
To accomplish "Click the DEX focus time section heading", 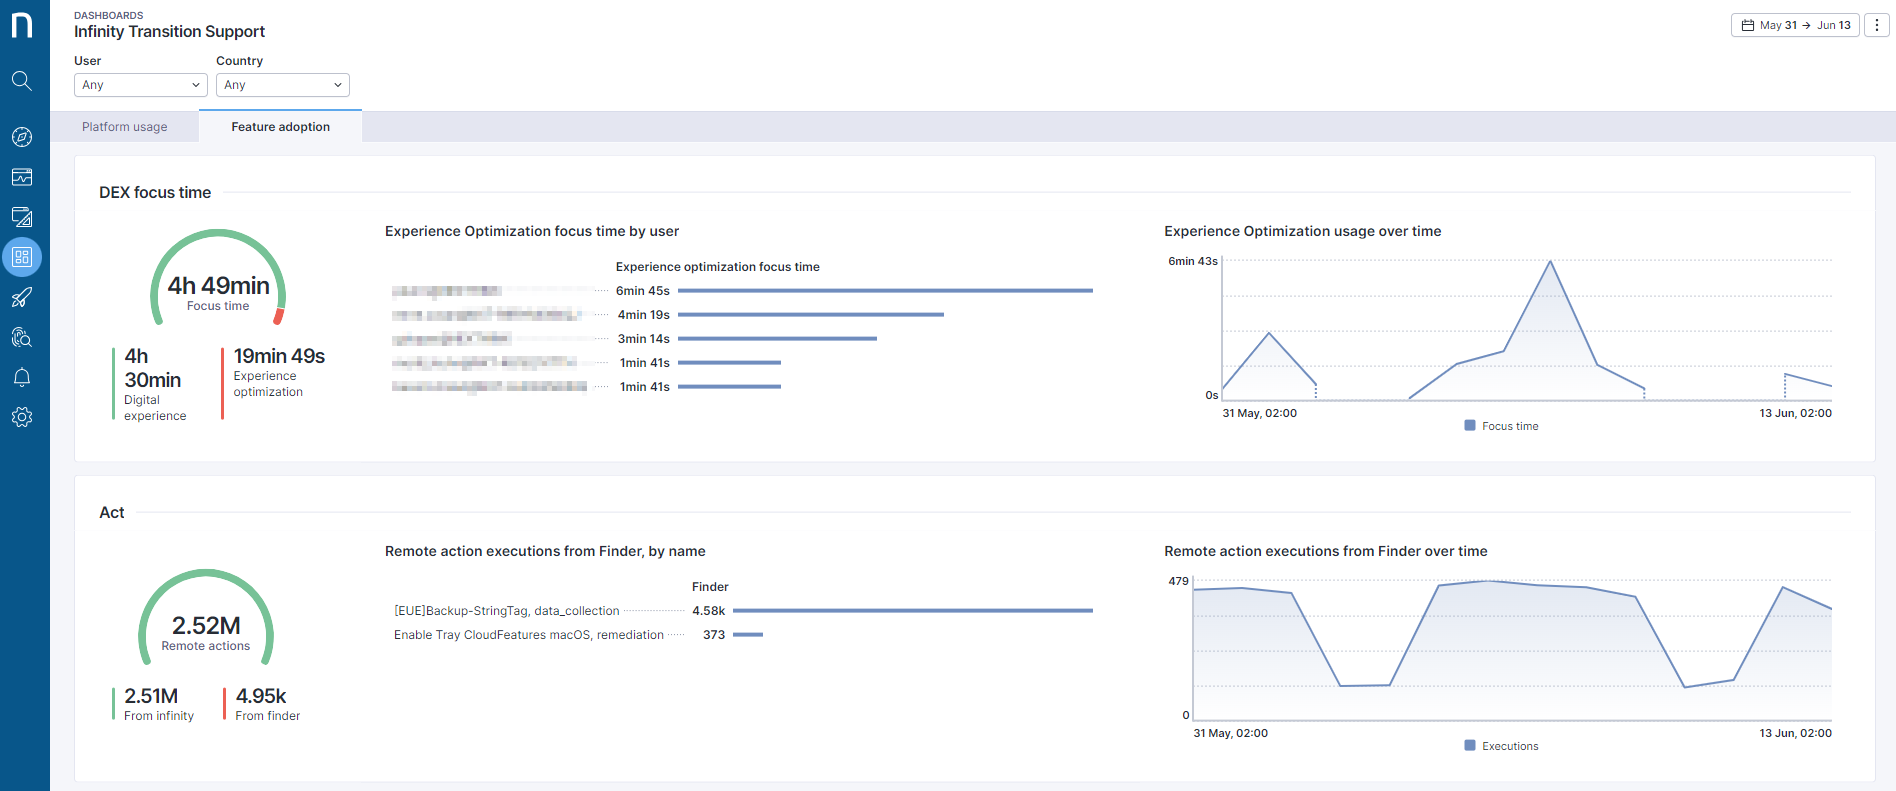I will click(x=155, y=192).
